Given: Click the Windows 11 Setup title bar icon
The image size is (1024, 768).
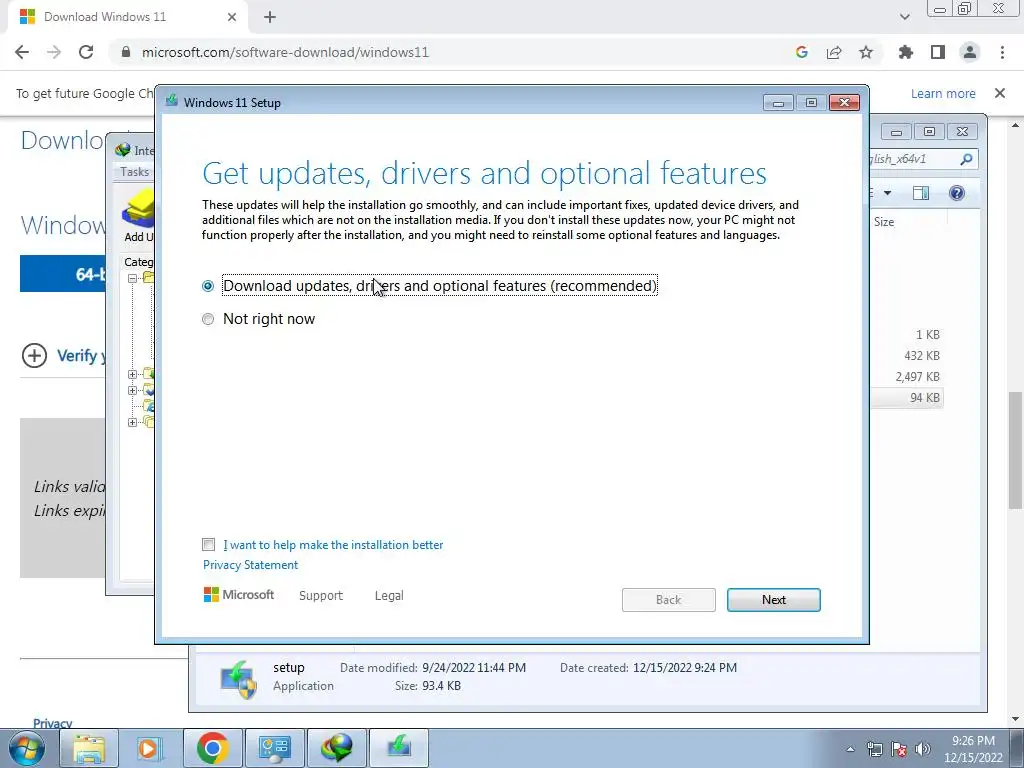Looking at the screenshot, I should coord(172,101).
